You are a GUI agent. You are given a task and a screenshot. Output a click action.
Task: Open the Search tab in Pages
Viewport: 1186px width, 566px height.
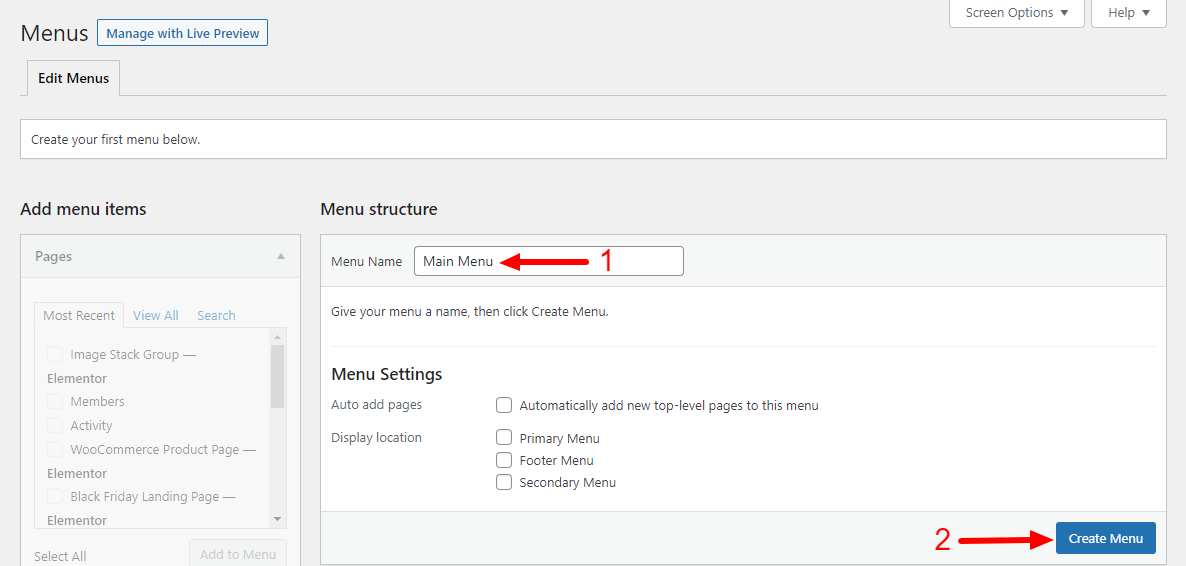click(x=216, y=316)
